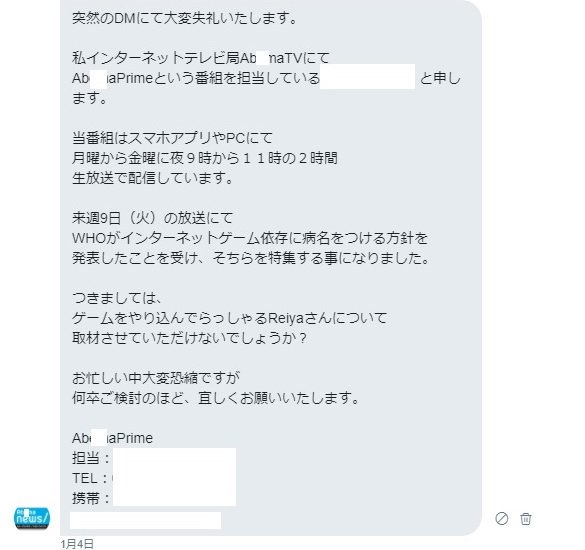Click the 担当: label in the signature
The width and height of the screenshot is (585, 550).
pyautogui.click(x=91, y=458)
